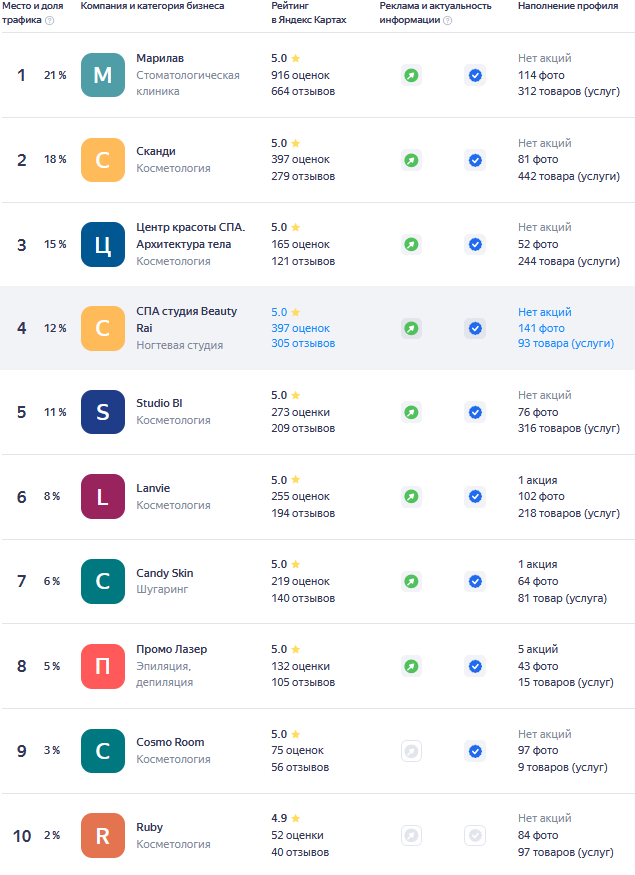Click the company name 'Ruby'

150,827
